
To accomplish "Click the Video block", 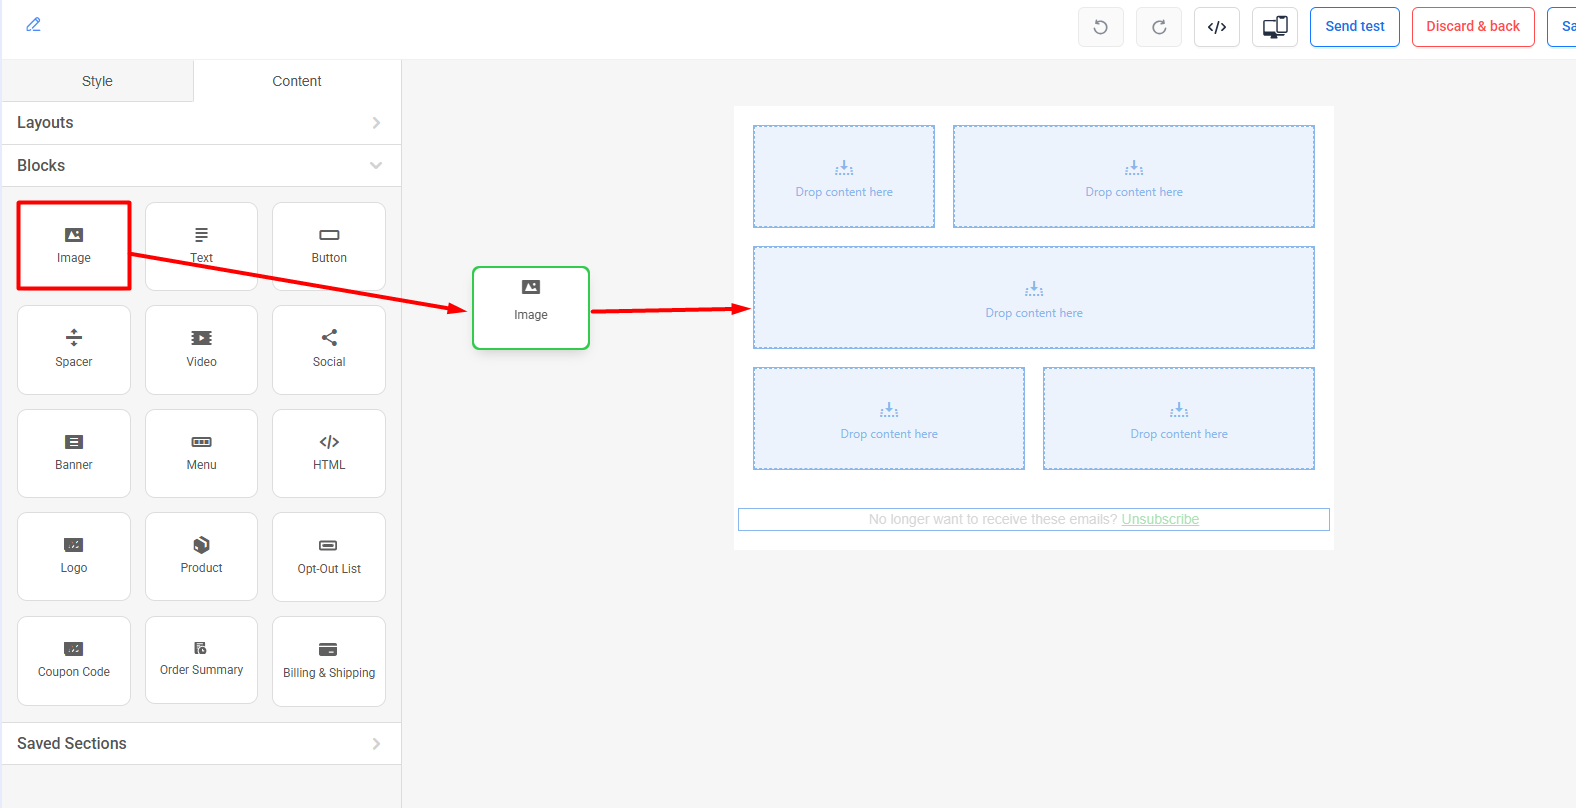I will click(201, 349).
